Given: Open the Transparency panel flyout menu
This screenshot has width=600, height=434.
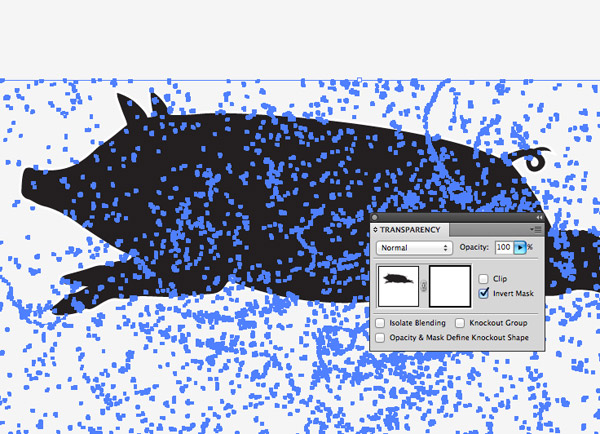Looking at the screenshot, I should click(537, 230).
